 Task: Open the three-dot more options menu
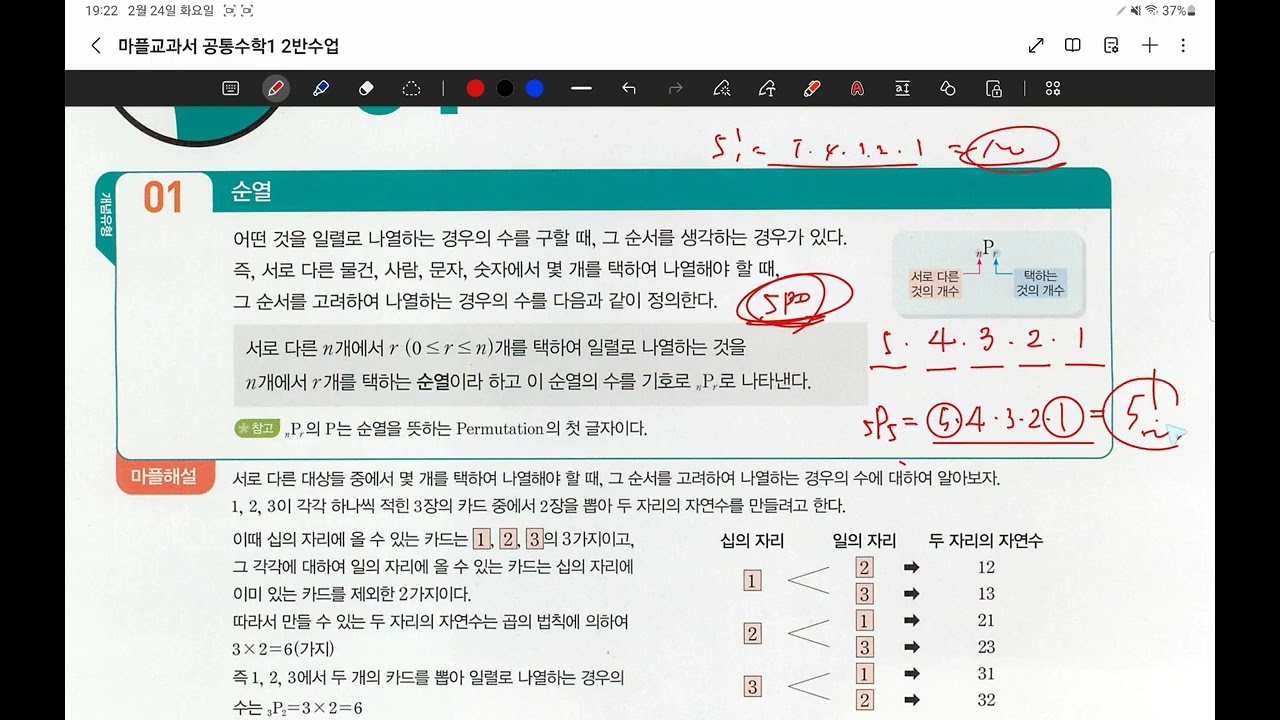1183,46
